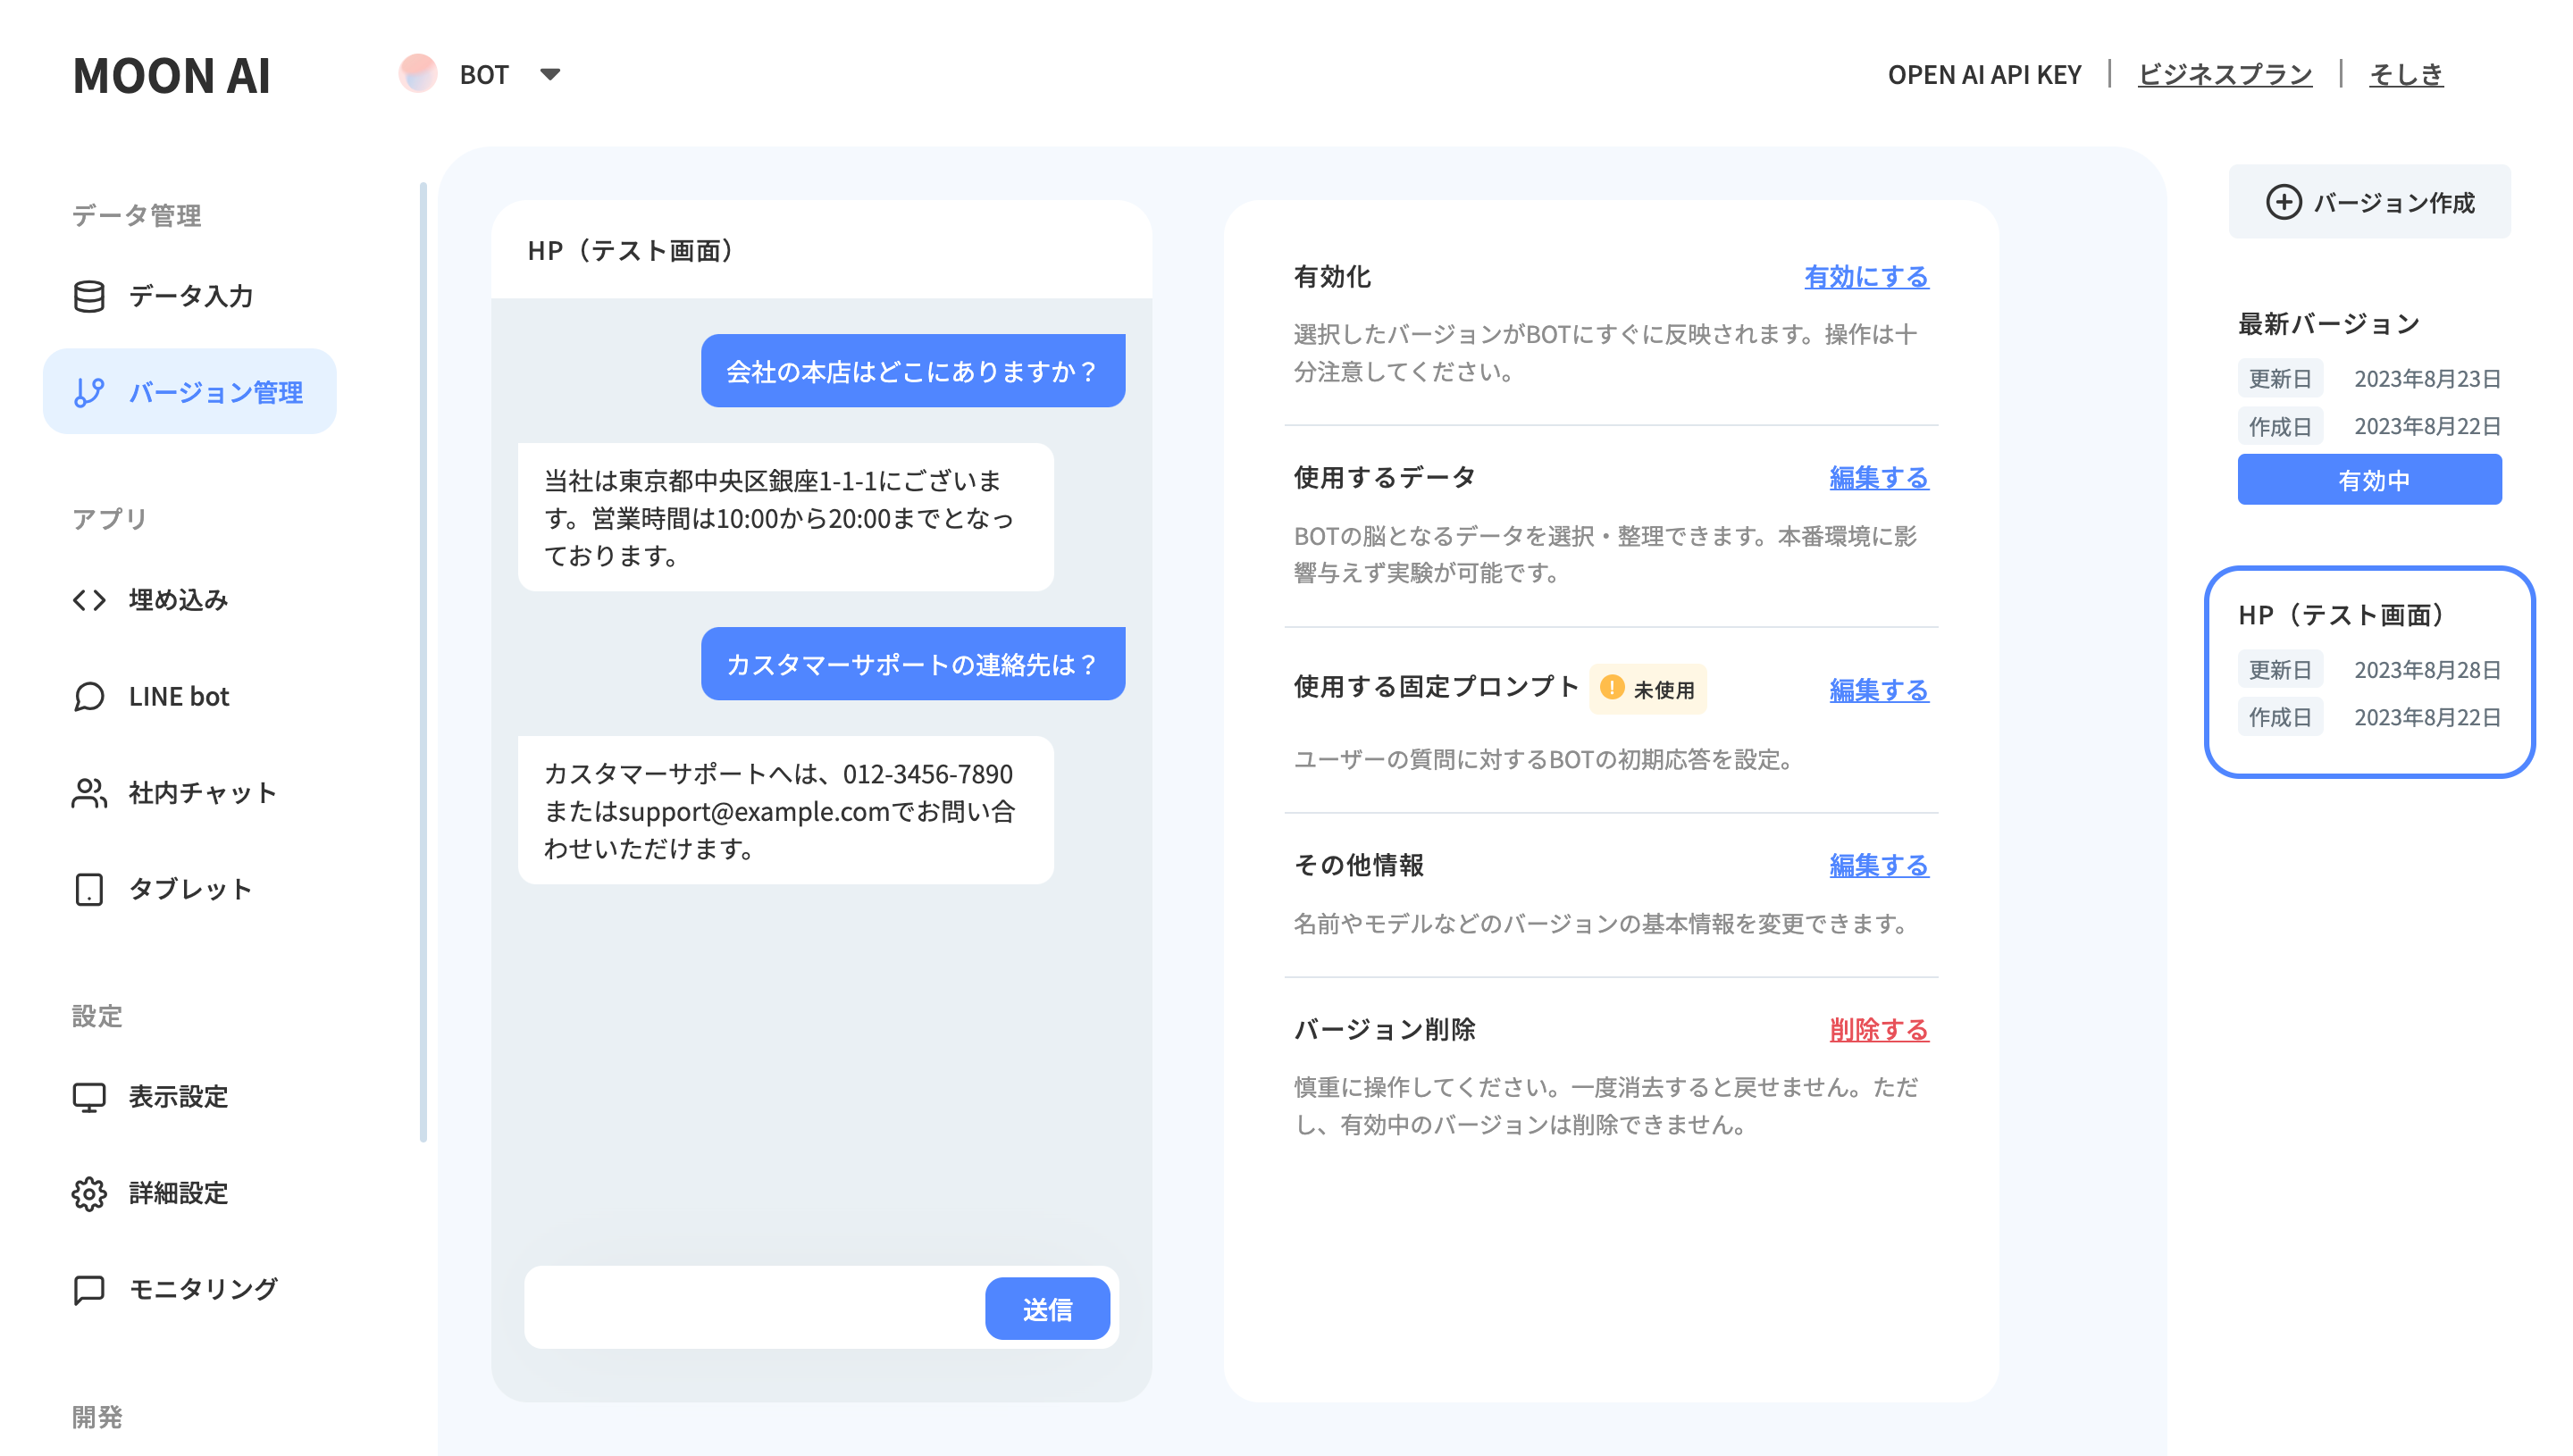
Task: Expand the BOT selector dropdown arrow
Action: click(550, 74)
